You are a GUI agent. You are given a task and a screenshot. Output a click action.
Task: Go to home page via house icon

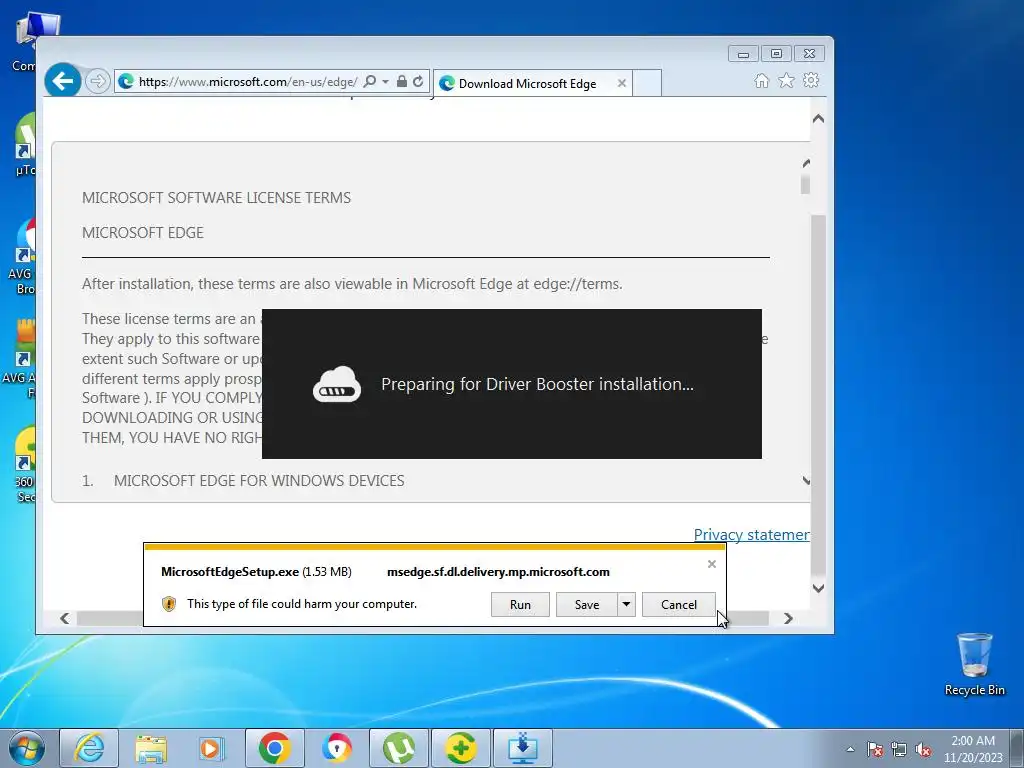(761, 80)
